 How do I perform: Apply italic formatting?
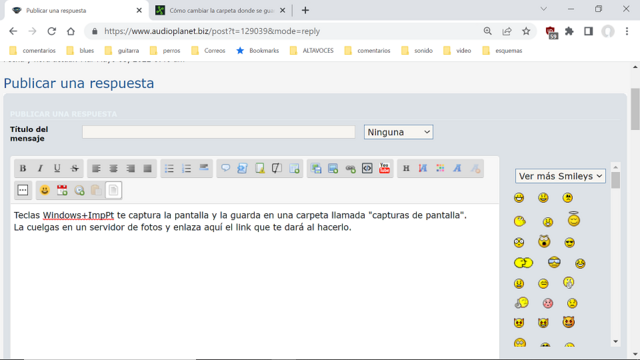40,168
